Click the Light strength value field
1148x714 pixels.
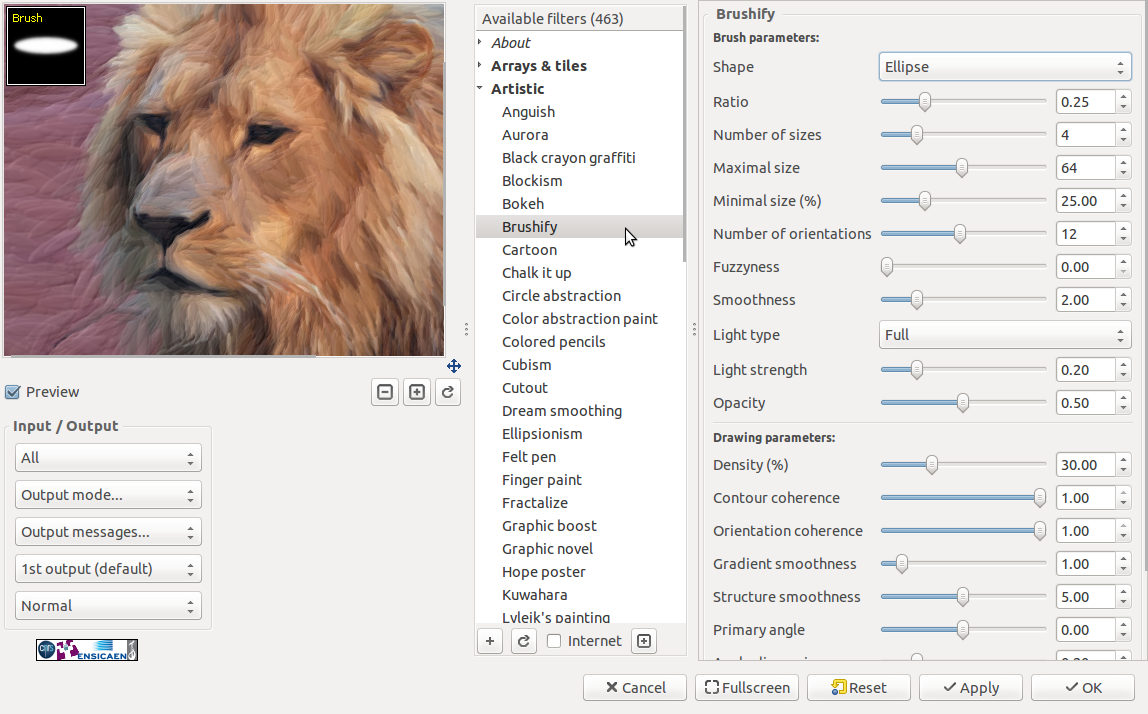coord(1086,370)
